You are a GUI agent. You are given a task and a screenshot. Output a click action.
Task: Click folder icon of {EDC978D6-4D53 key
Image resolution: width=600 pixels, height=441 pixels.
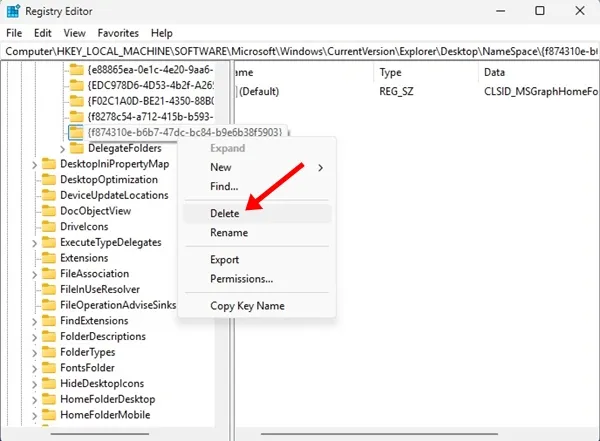(77, 85)
